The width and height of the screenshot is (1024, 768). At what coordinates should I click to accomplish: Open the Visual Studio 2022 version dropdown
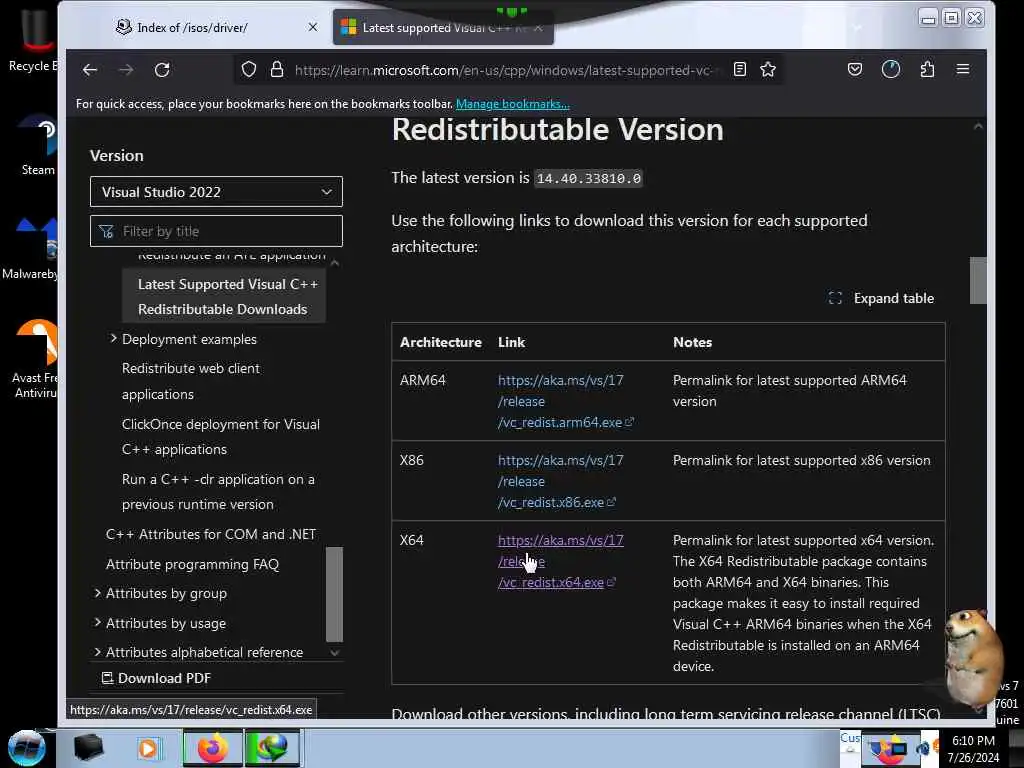coord(216,192)
